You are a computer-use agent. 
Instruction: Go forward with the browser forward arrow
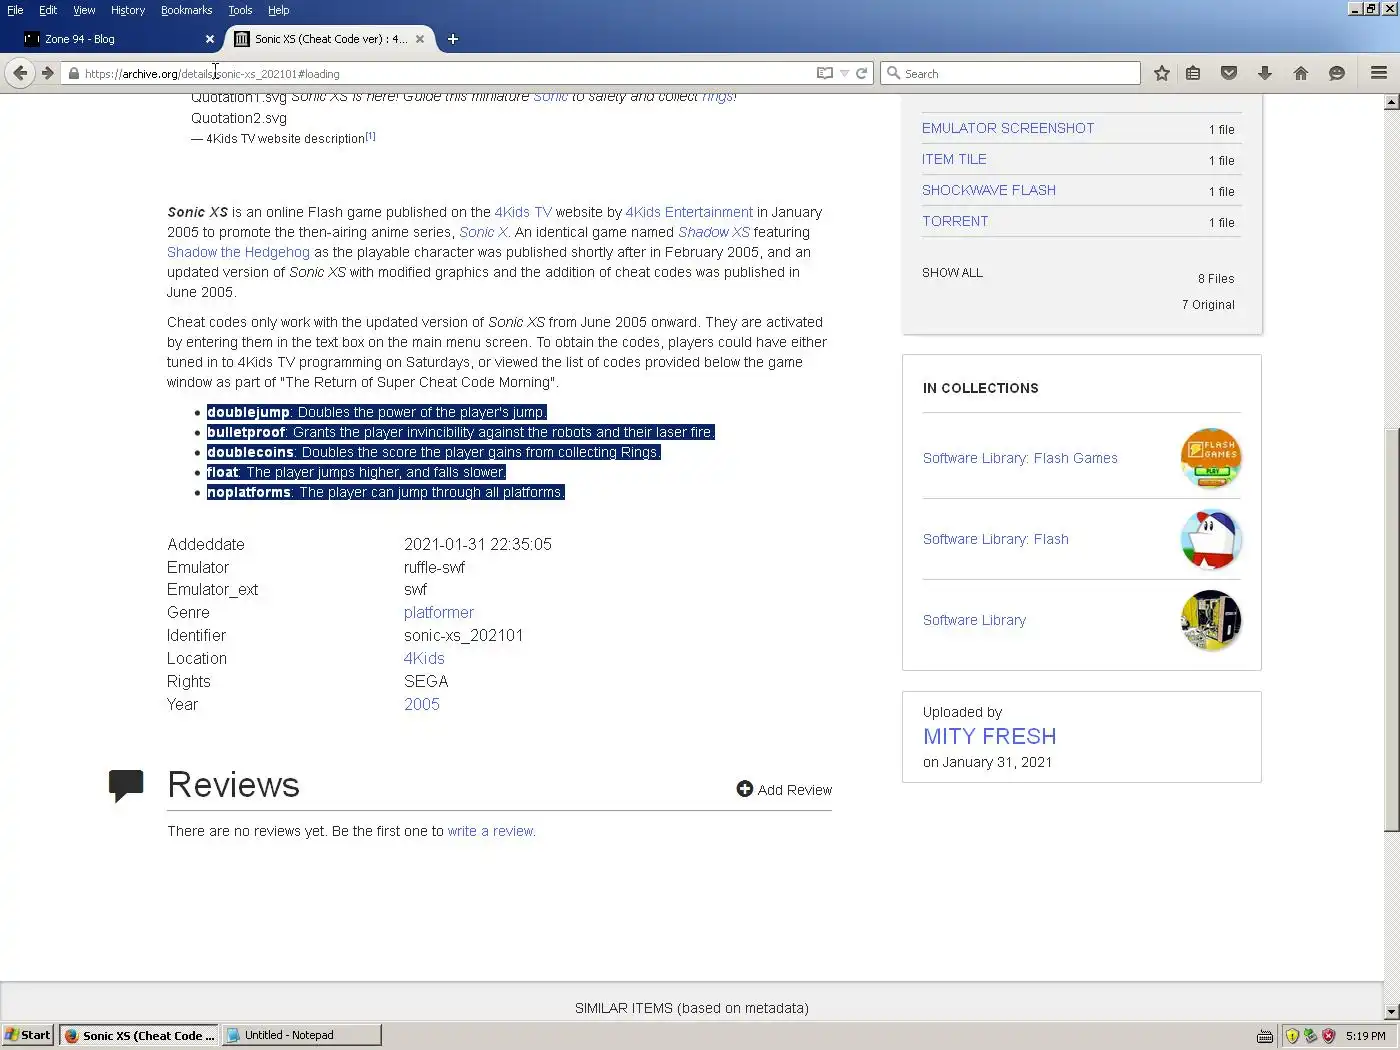[47, 73]
